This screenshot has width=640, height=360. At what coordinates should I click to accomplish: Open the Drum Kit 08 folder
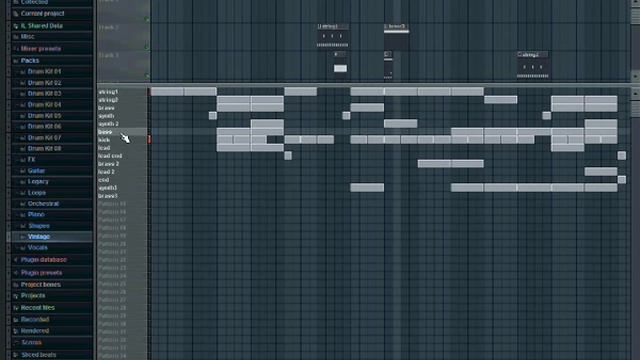point(44,149)
